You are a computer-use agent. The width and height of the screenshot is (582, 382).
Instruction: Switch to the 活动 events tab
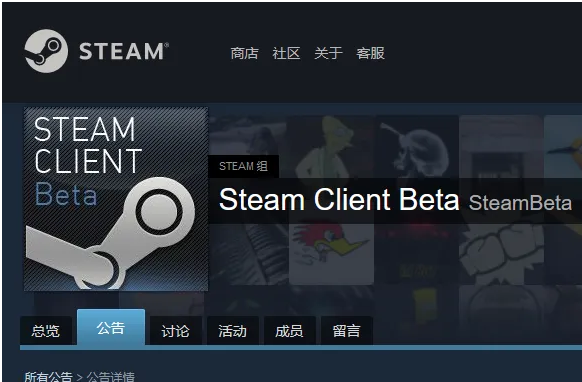click(x=233, y=331)
